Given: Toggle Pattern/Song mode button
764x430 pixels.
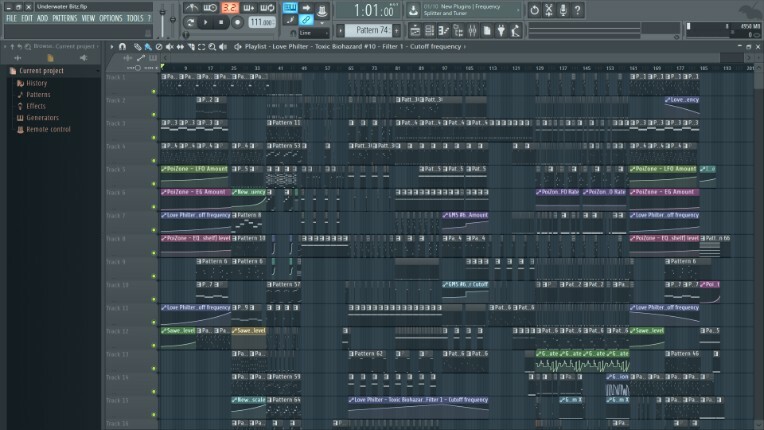Looking at the screenshot, I should pos(190,22).
